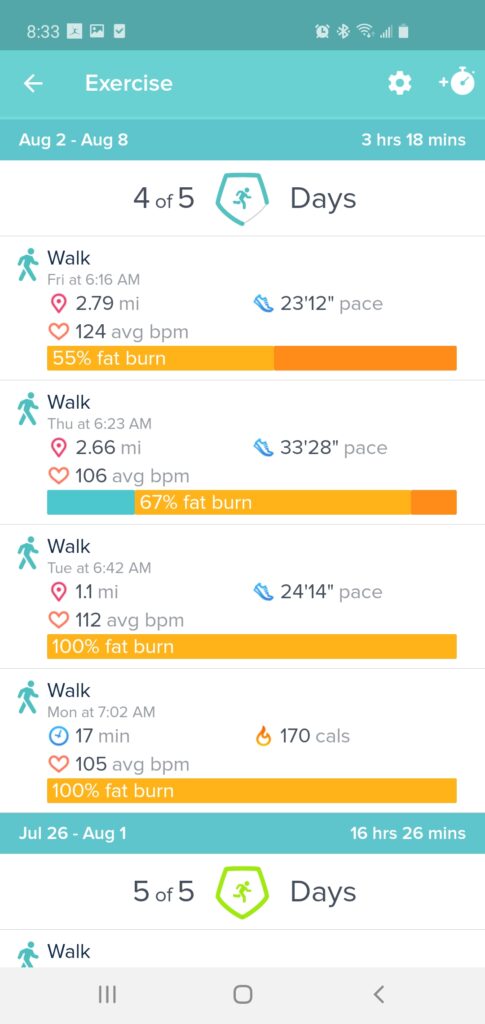Start a new exercise with the stopwatch icon

[x=457, y=81]
